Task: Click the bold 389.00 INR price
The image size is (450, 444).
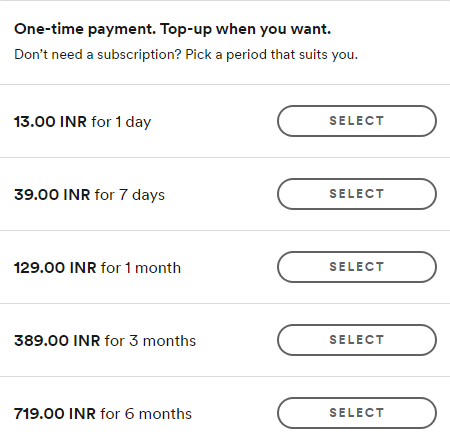Action: [57, 341]
